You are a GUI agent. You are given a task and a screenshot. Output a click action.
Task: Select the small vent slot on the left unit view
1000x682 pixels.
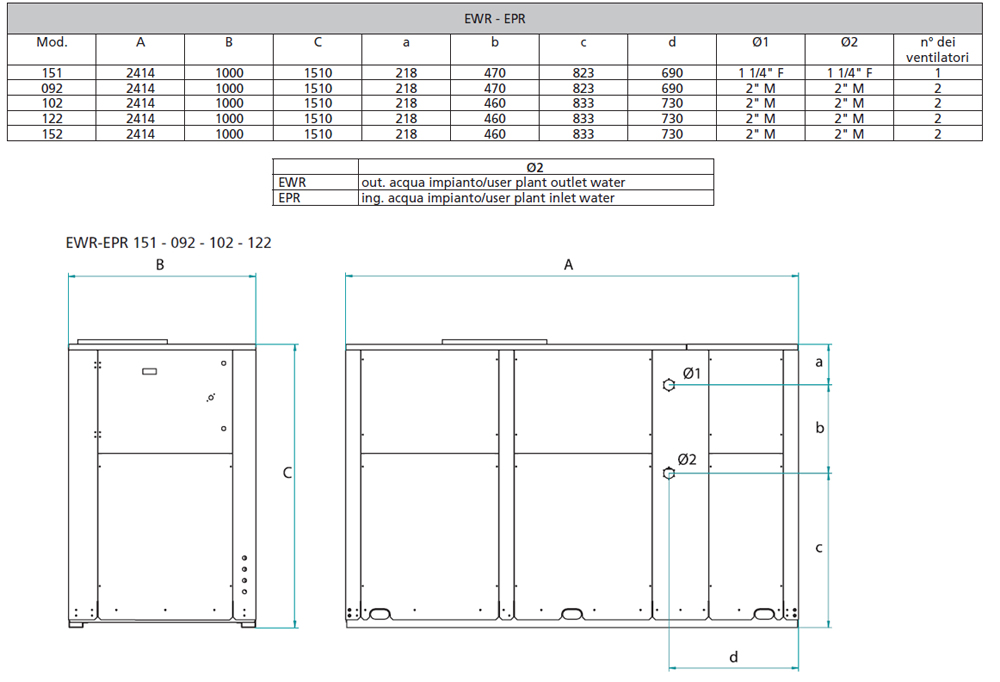click(150, 371)
